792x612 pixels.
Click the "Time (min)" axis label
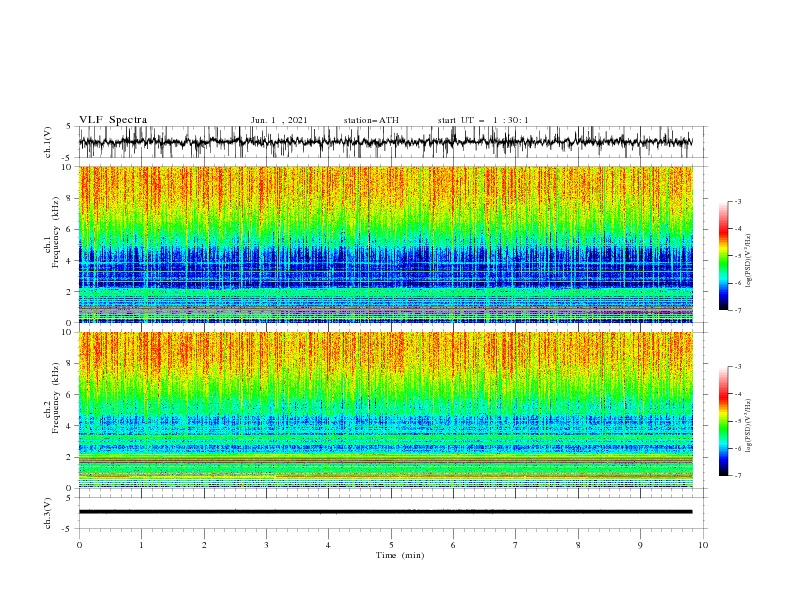pyautogui.click(x=400, y=555)
